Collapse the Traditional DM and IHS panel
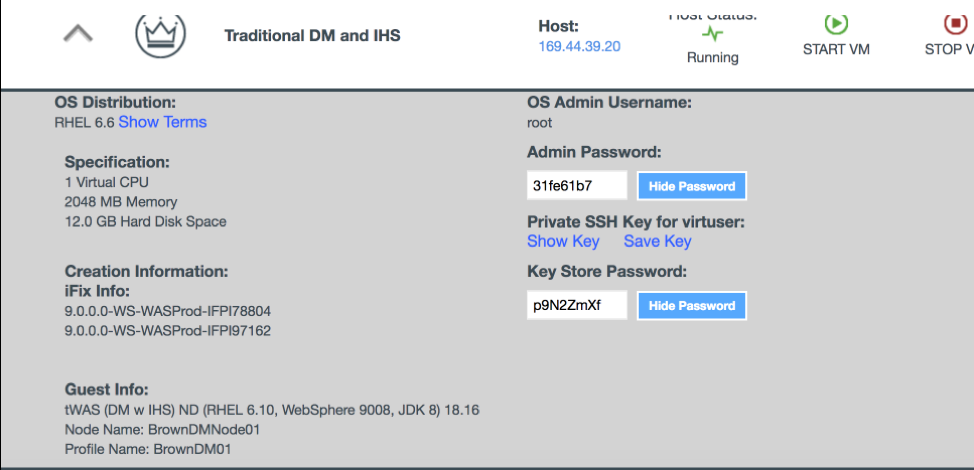 (78, 33)
